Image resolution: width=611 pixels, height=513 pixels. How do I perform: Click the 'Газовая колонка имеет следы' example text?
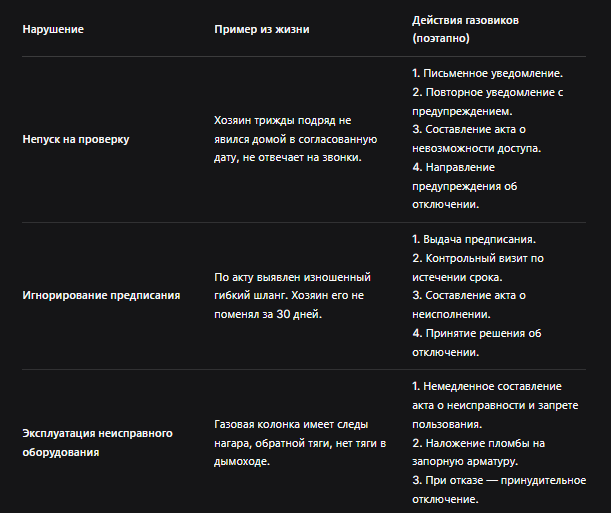click(x=300, y=443)
